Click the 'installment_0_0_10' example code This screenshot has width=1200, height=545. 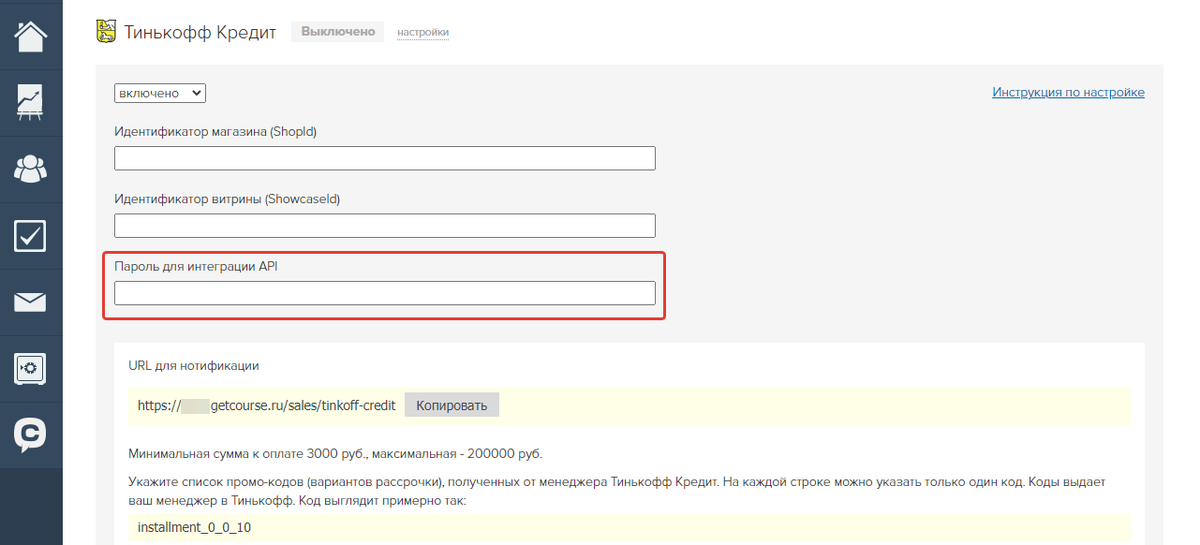[x=194, y=526]
